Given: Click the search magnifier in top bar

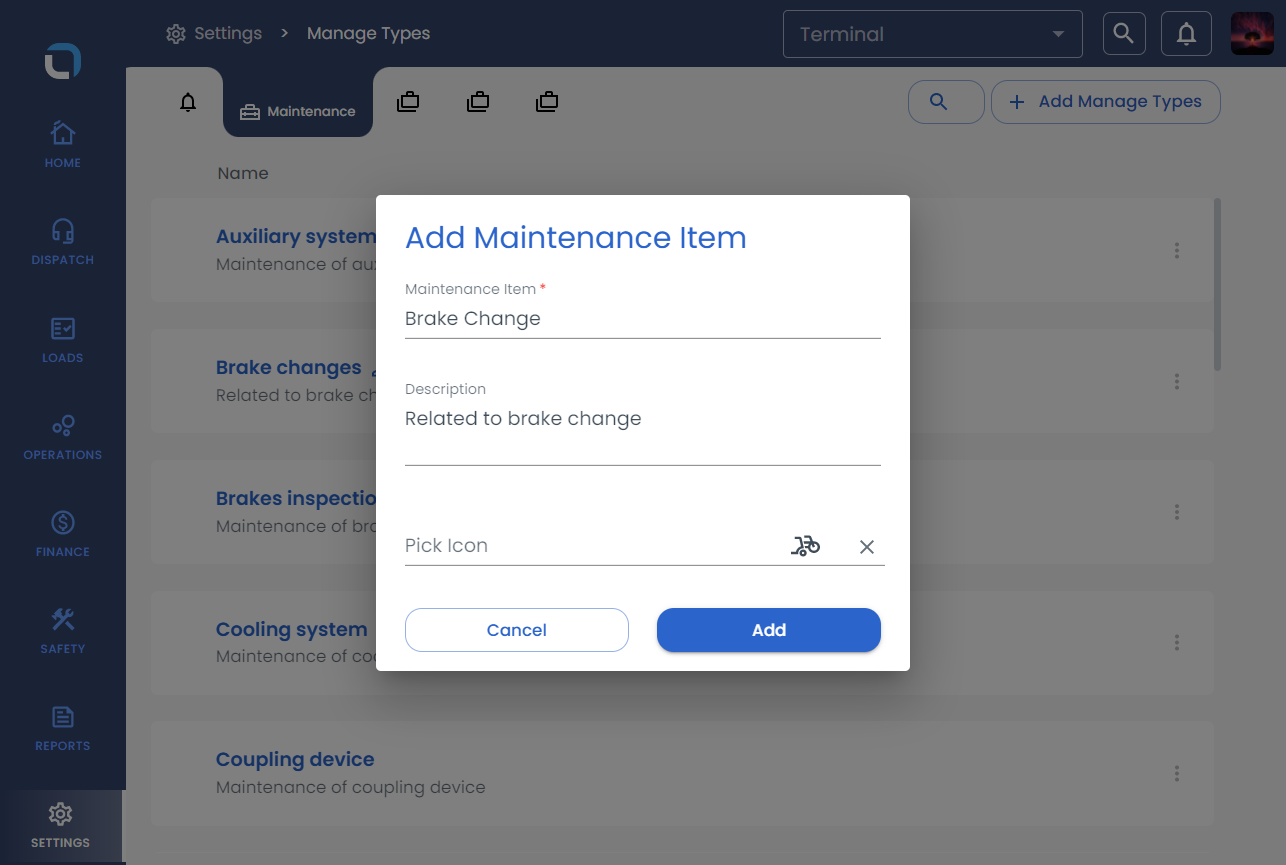Looking at the screenshot, I should pyautogui.click(x=1123, y=34).
